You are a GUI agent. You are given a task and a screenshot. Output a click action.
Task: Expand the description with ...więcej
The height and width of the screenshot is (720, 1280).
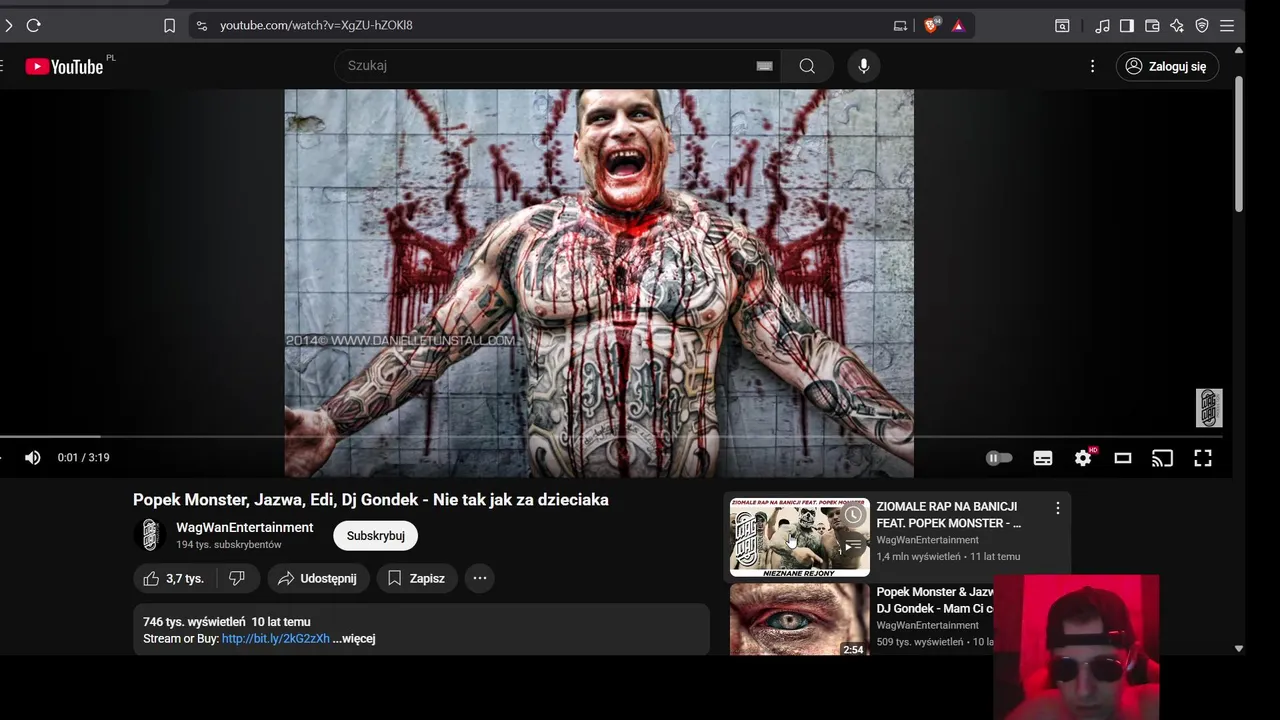[x=354, y=639]
